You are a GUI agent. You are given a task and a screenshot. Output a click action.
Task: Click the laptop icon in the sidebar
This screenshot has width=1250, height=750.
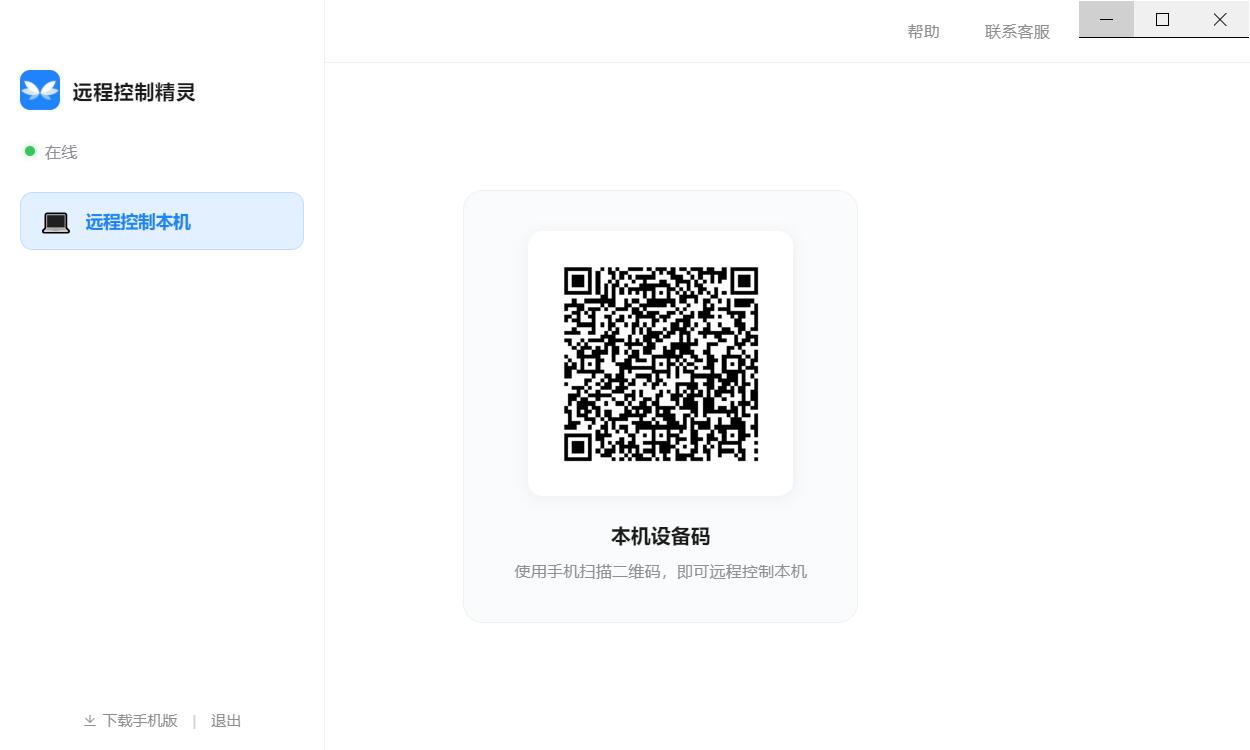pyautogui.click(x=56, y=222)
